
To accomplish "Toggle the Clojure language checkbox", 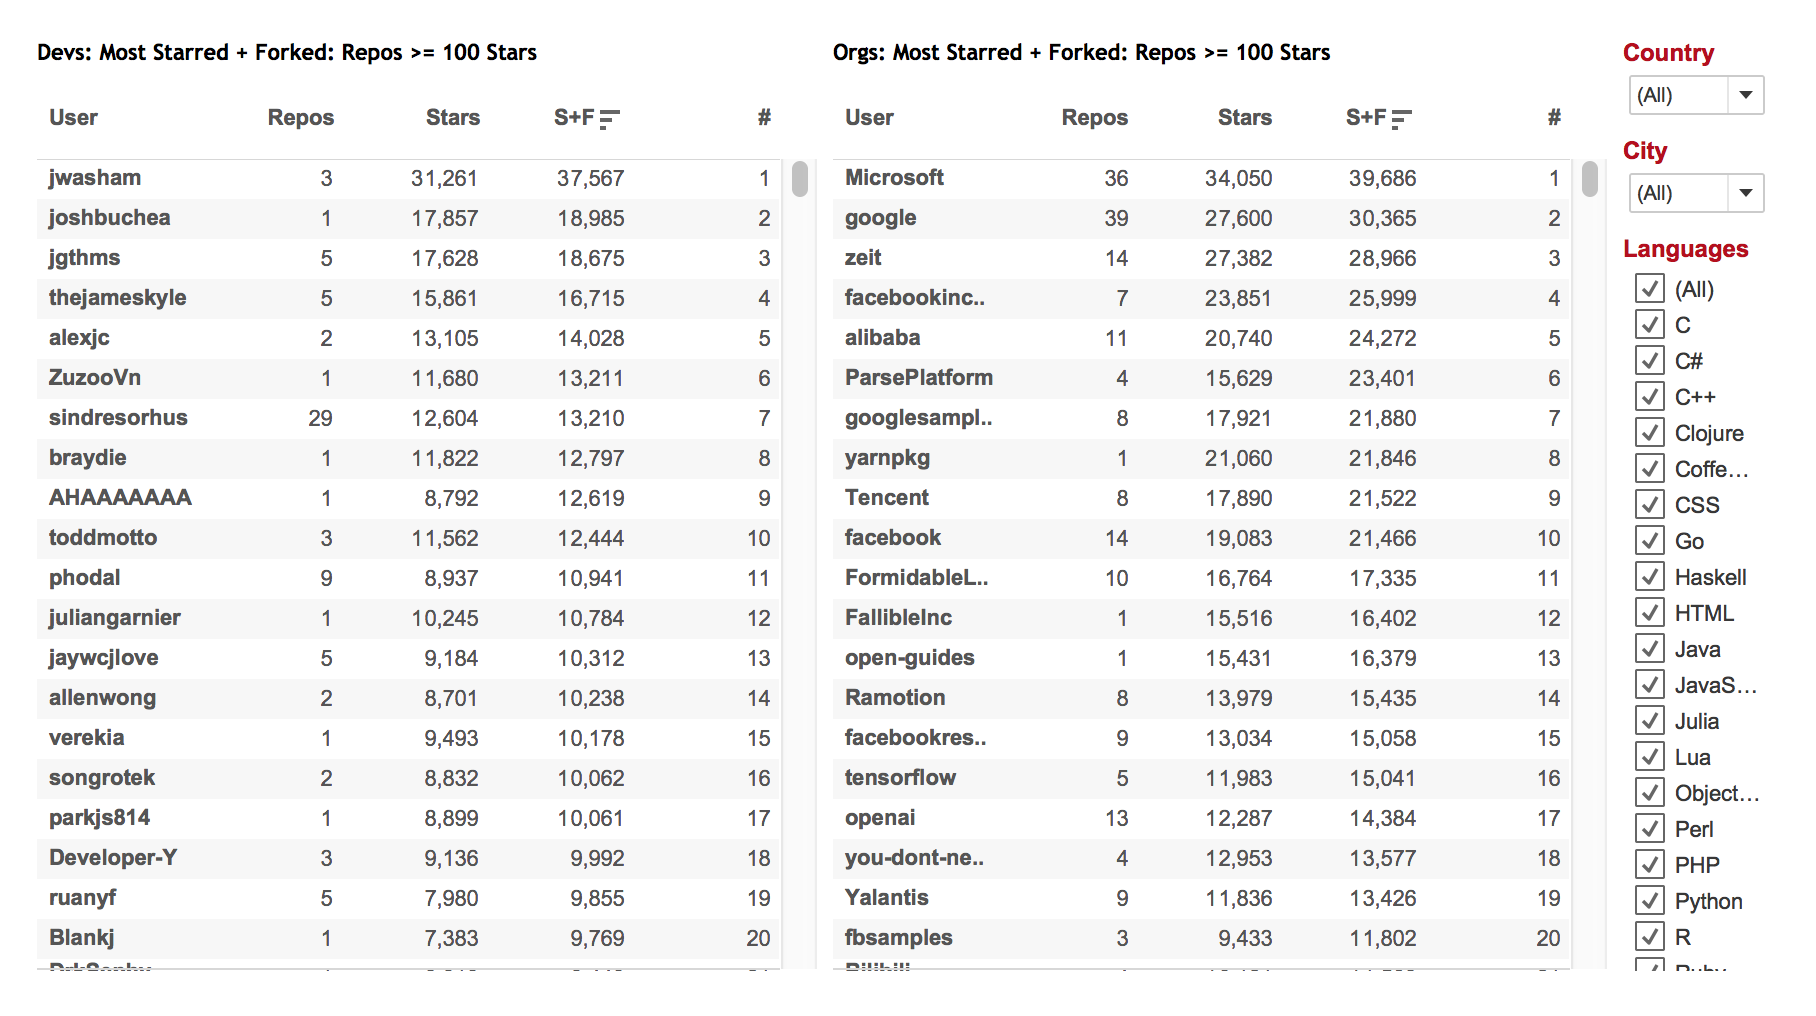I will point(1649,433).
